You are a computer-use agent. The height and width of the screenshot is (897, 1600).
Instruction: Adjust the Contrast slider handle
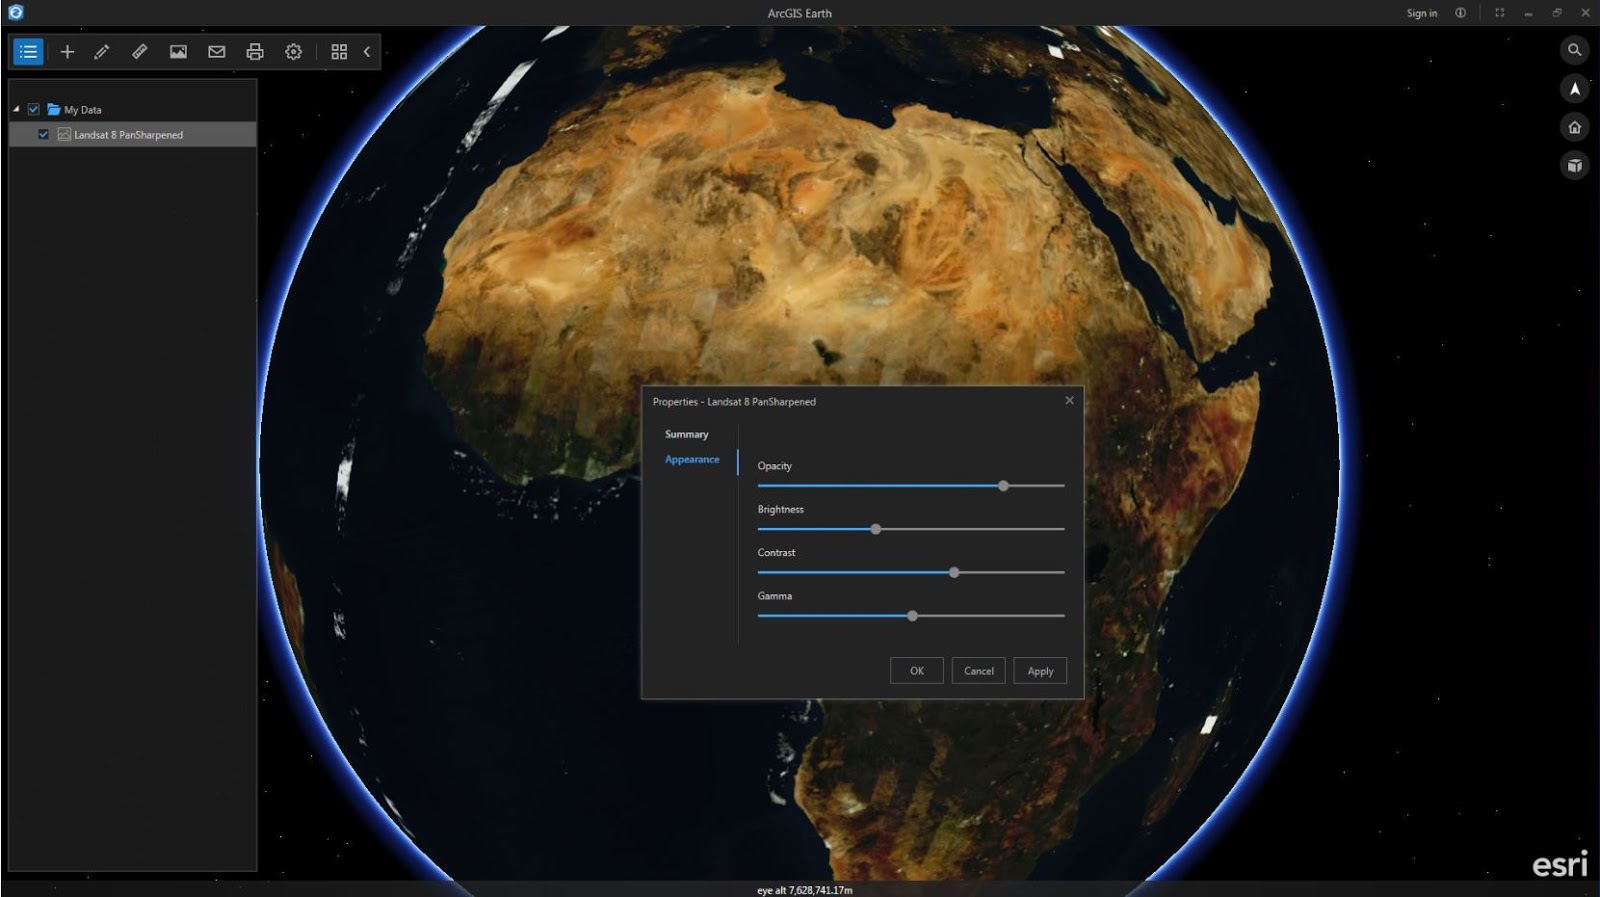pyautogui.click(x=954, y=573)
